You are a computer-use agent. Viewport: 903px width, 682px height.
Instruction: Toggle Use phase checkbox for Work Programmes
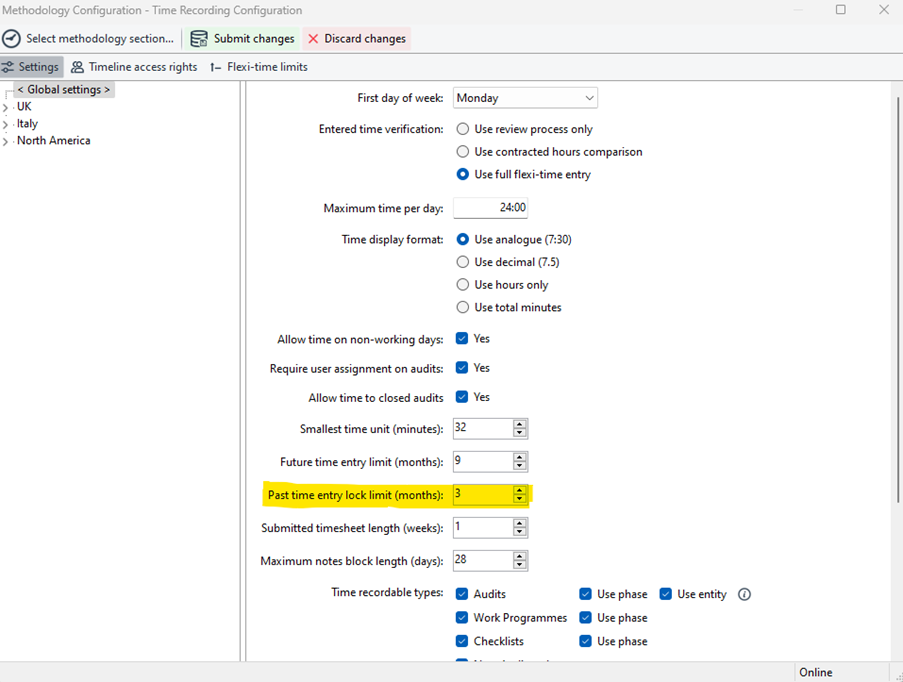tap(586, 617)
